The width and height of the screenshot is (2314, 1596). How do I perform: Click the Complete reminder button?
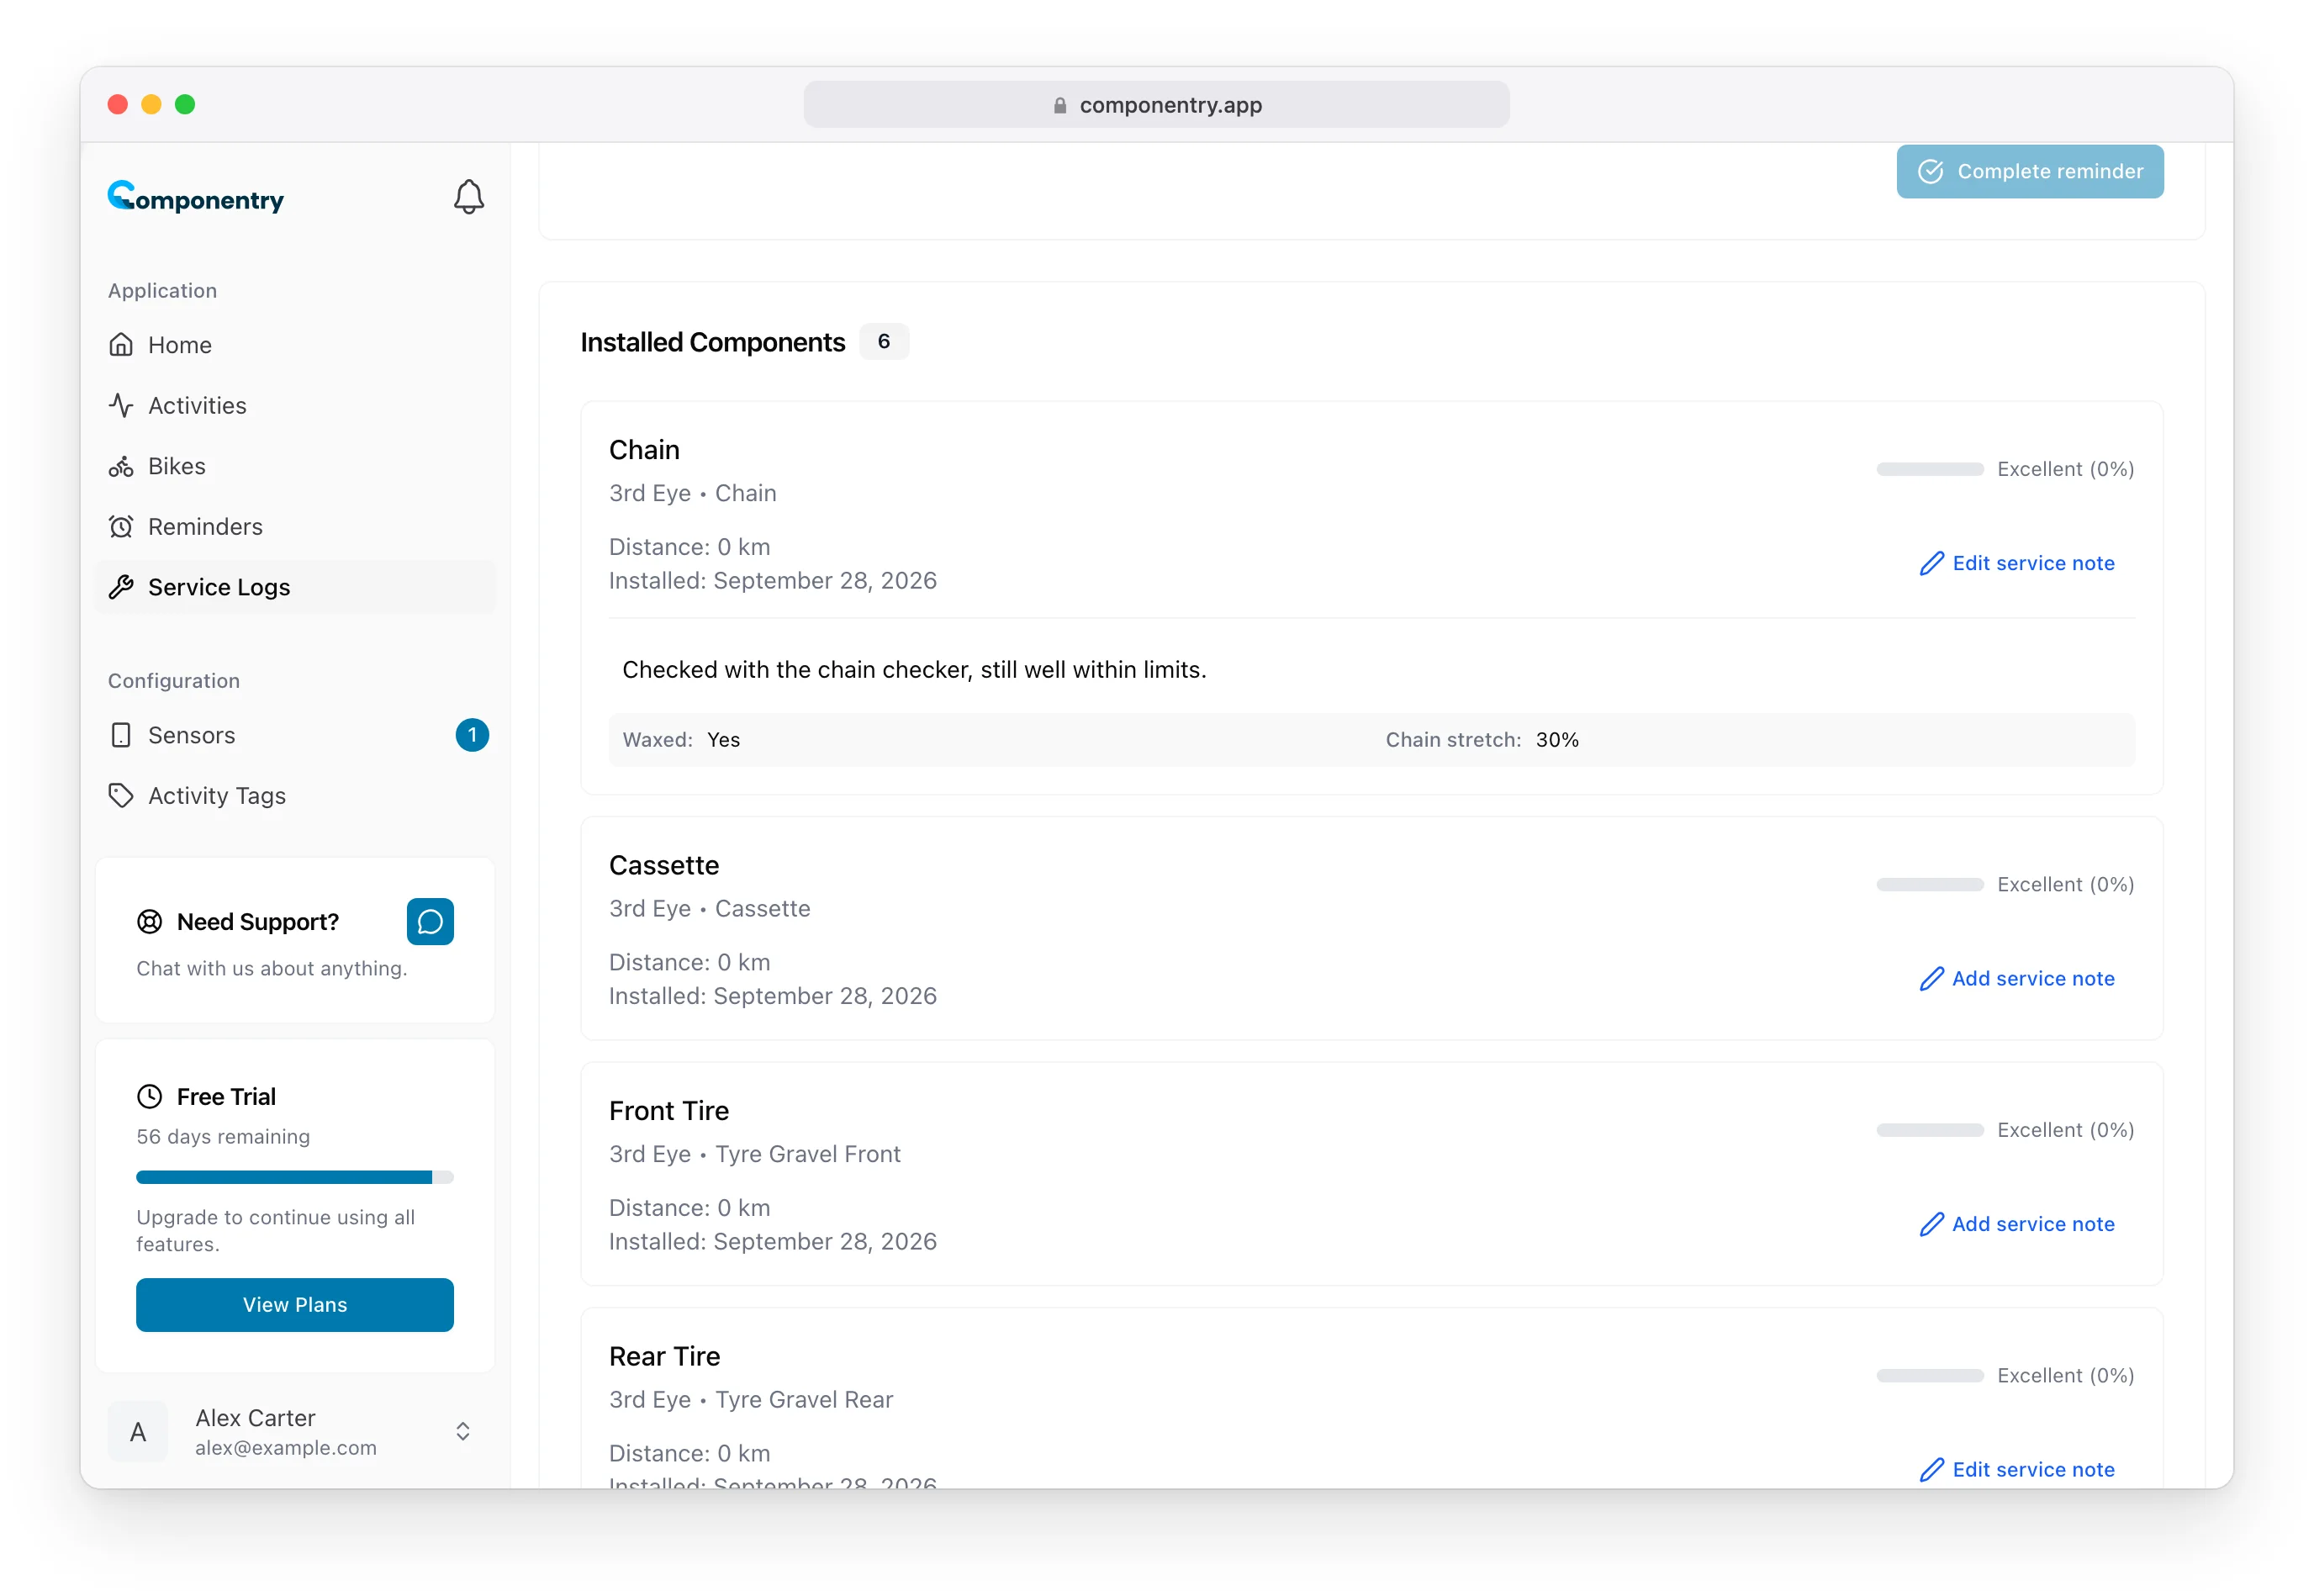pos(2030,172)
